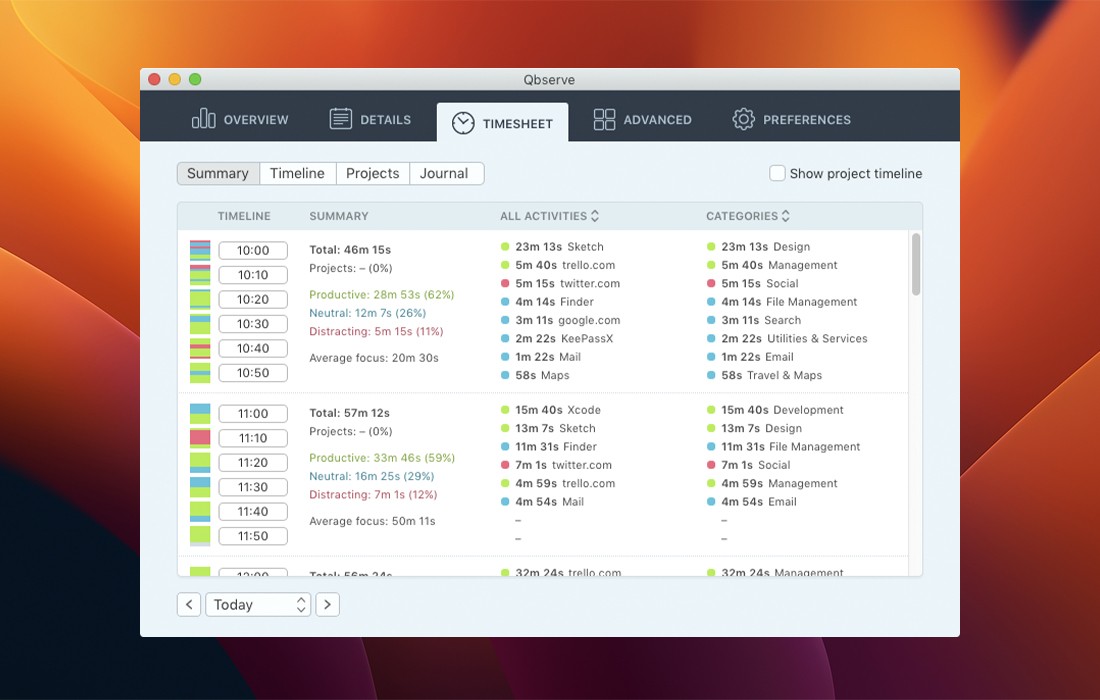Go to previous day with left arrow

coord(189,604)
